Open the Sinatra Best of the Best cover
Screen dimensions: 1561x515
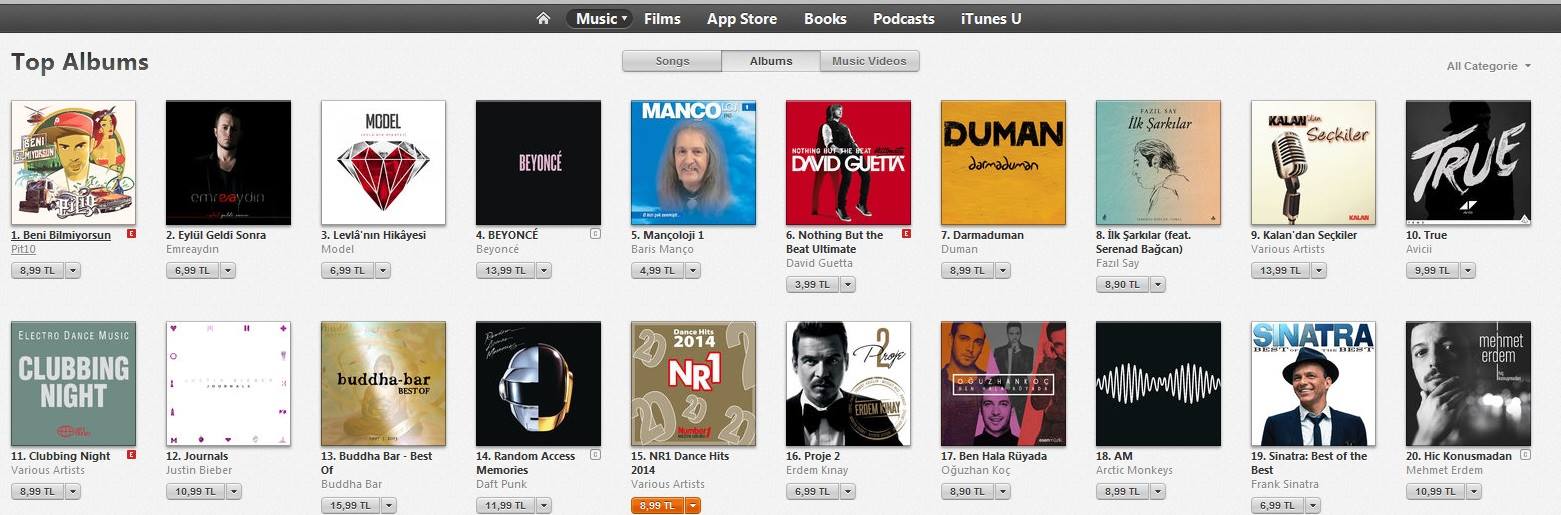pyautogui.click(x=1313, y=383)
